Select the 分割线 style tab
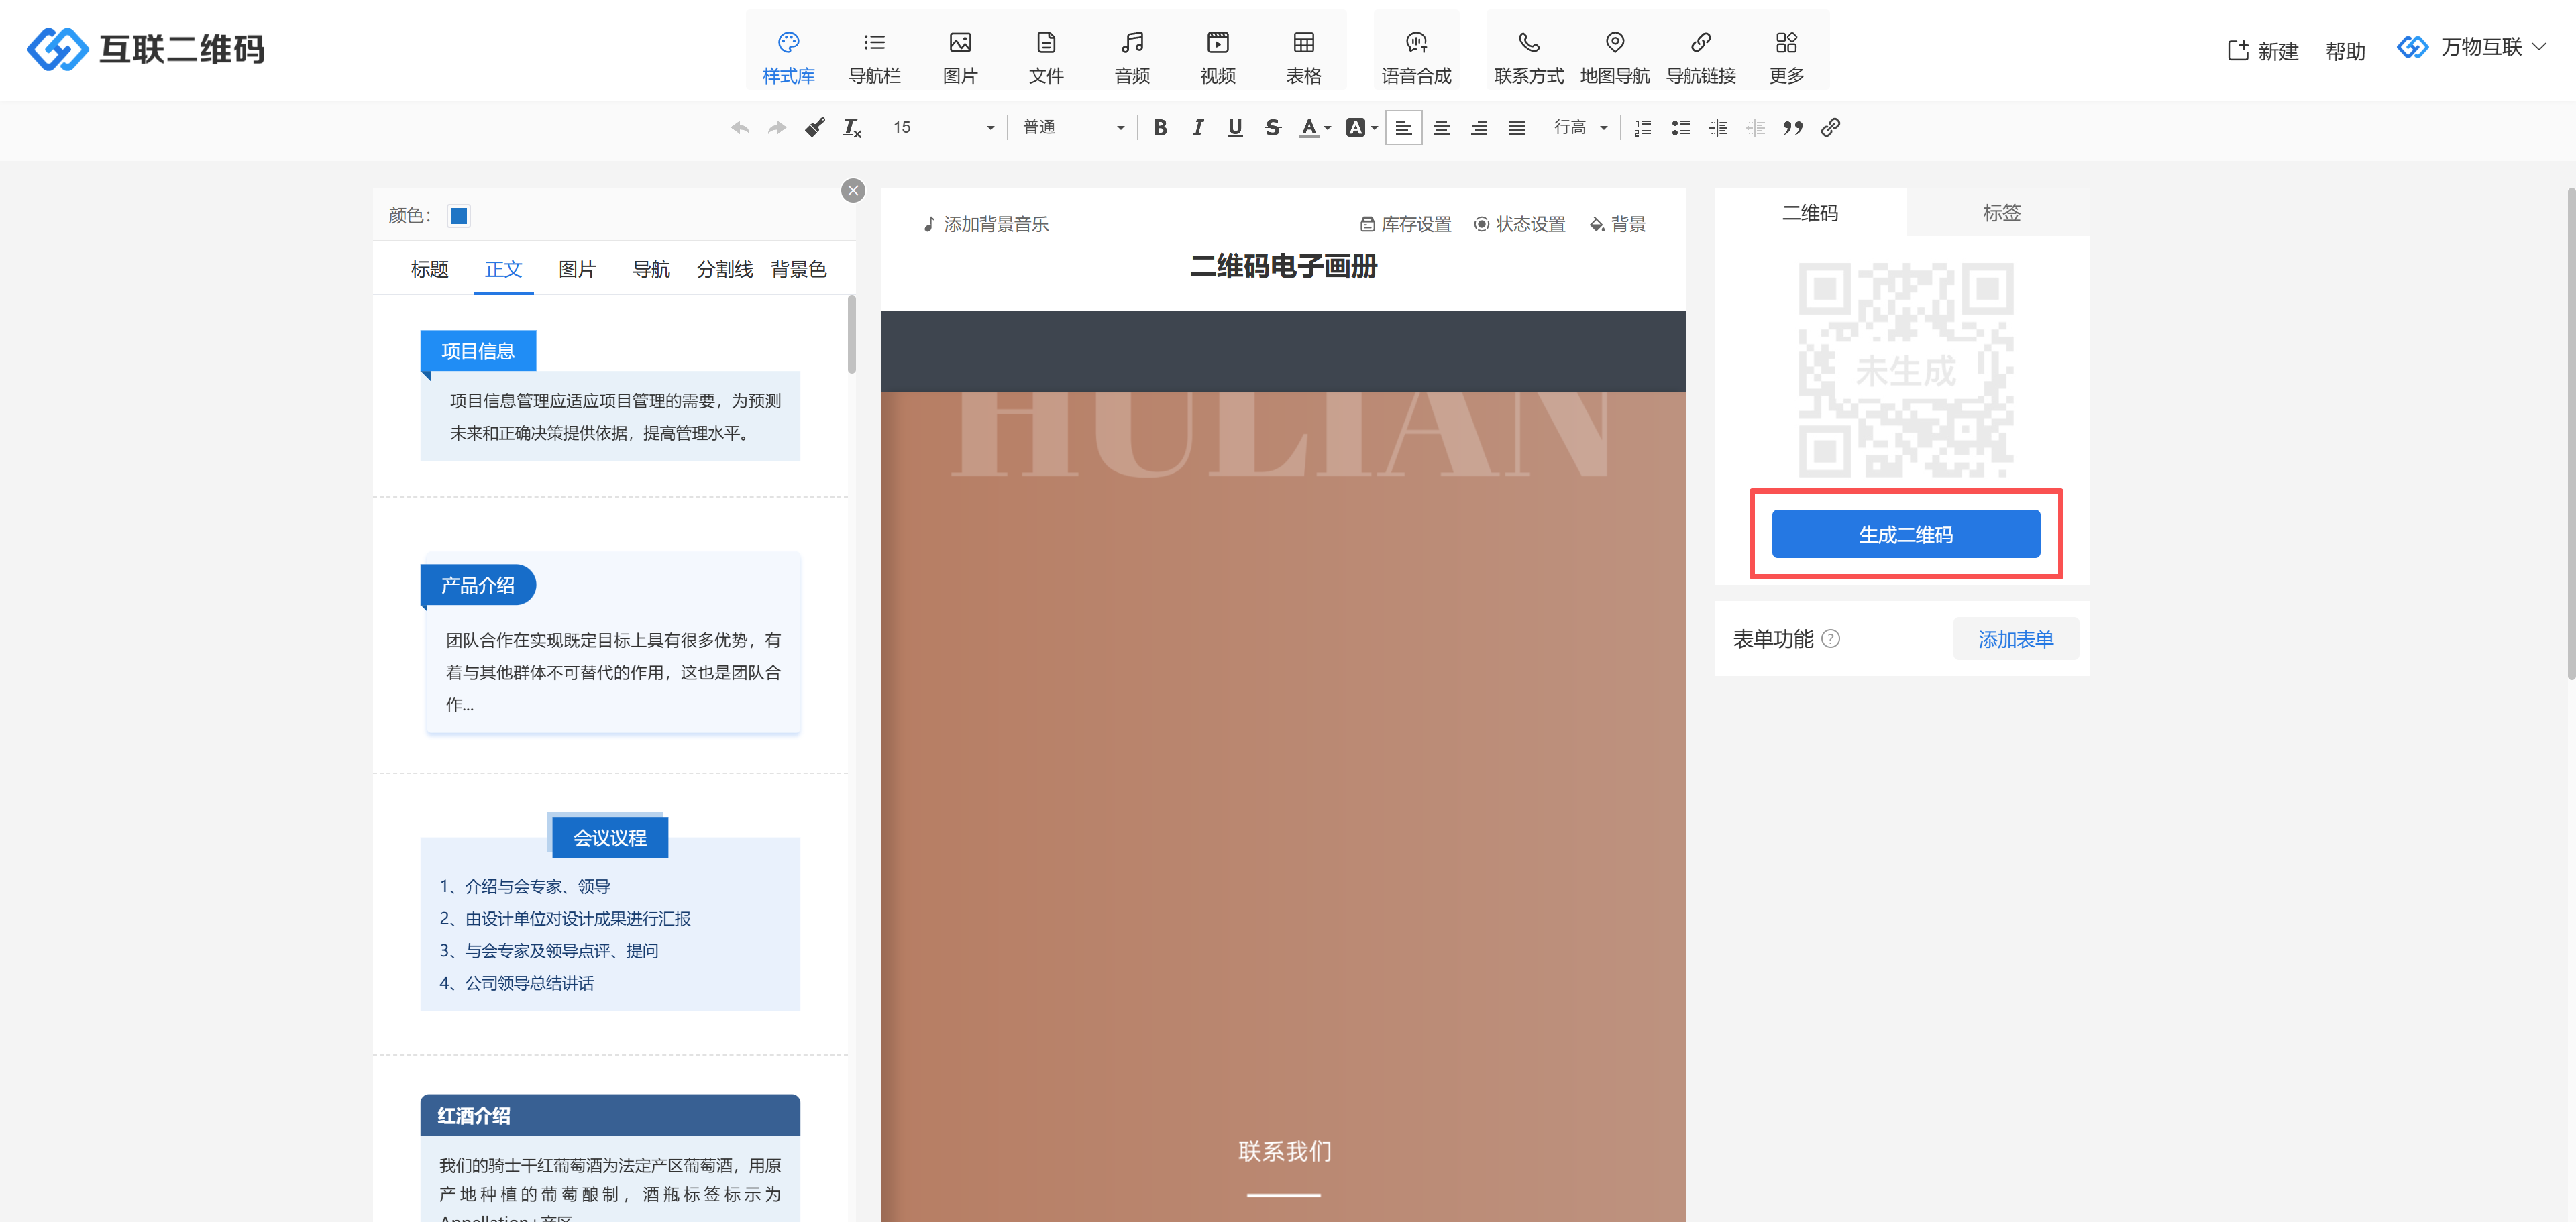 pyautogui.click(x=724, y=269)
